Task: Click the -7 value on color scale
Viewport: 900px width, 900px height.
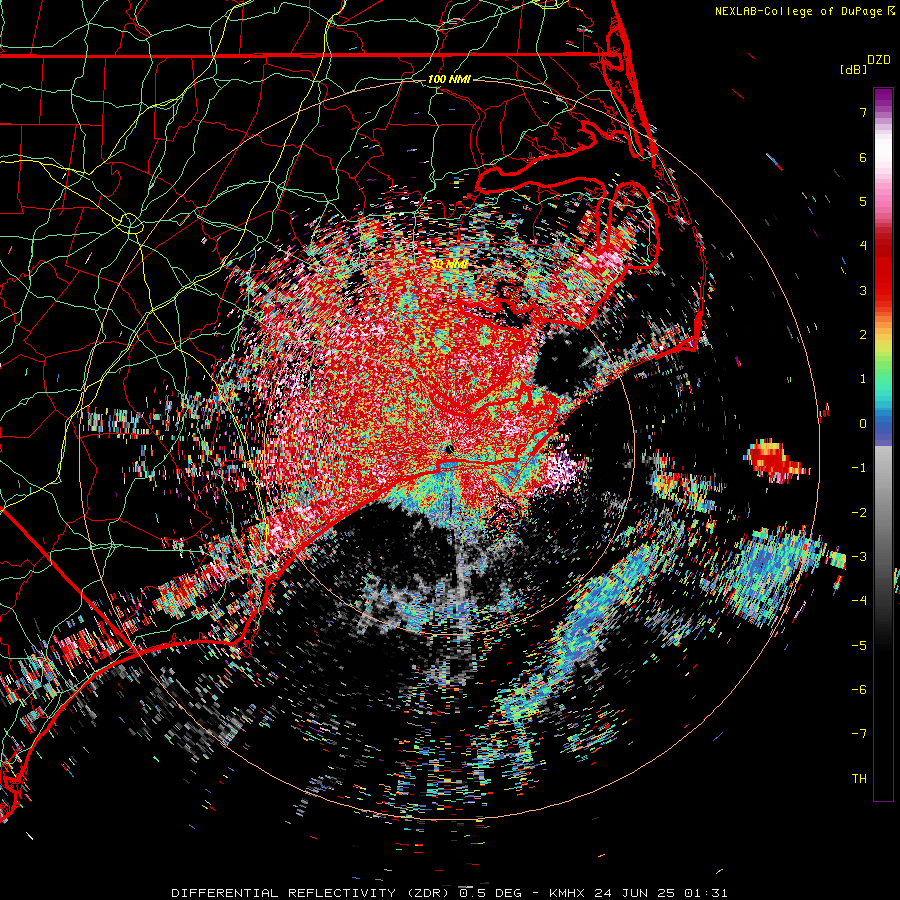Action: click(859, 734)
